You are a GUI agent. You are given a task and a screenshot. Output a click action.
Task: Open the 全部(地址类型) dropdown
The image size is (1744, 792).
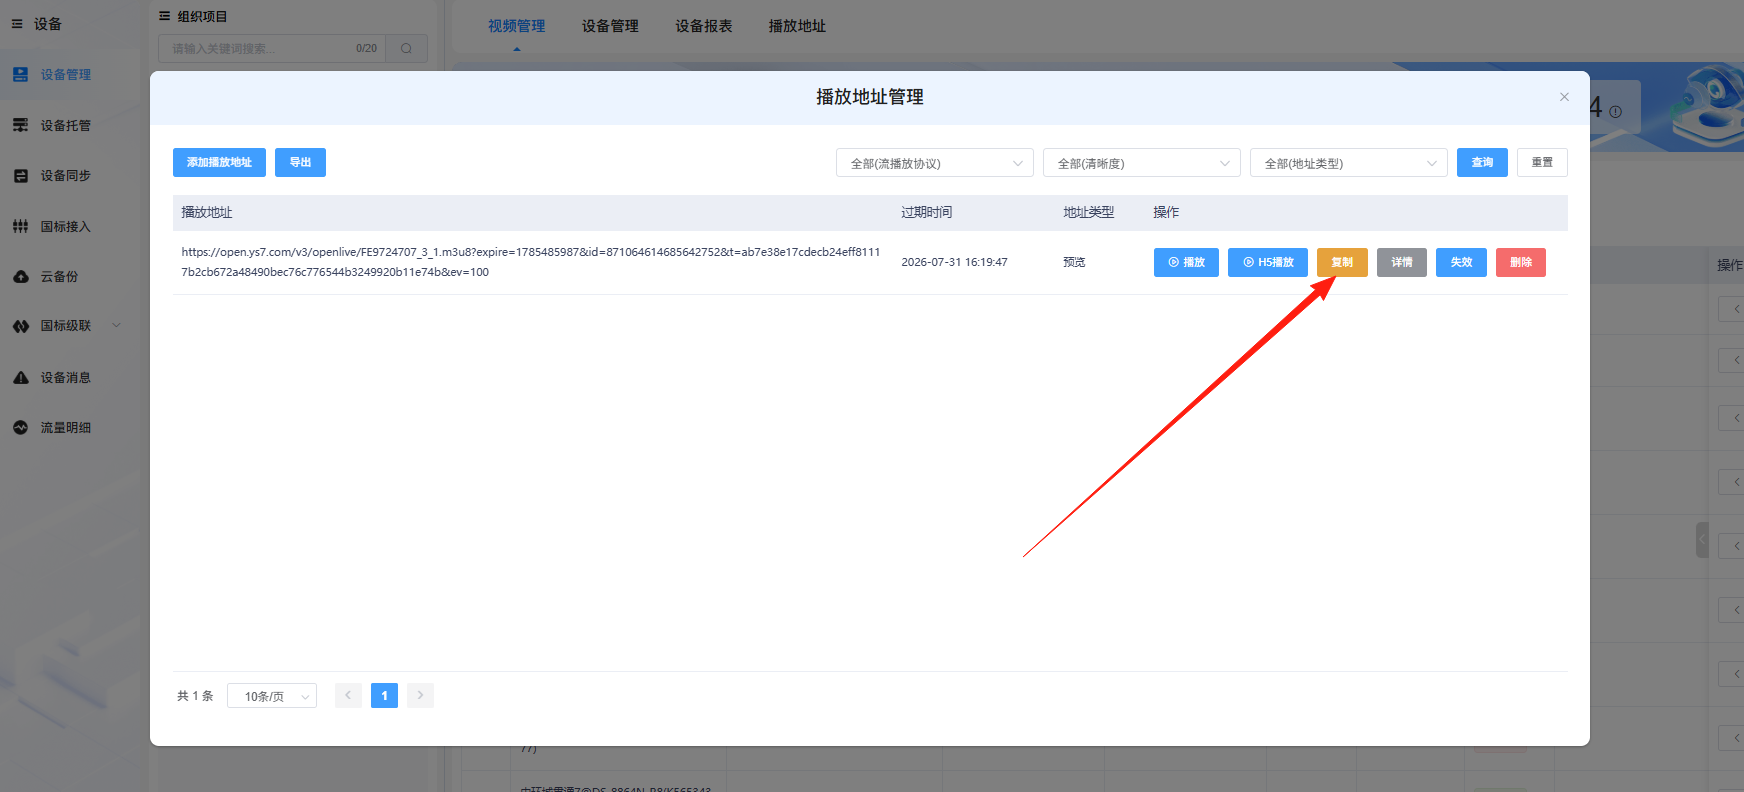pyautogui.click(x=1348, y=163)
